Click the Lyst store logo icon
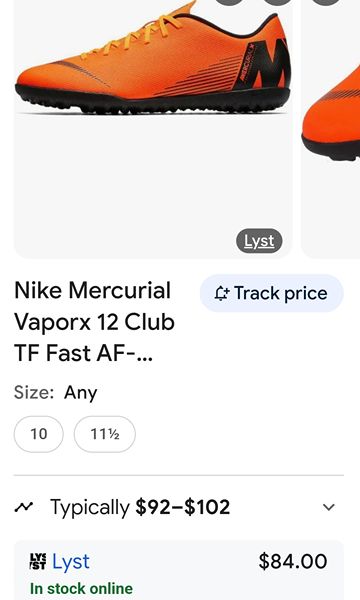Viewport: 360px width, 600px height. pos(38,561)
